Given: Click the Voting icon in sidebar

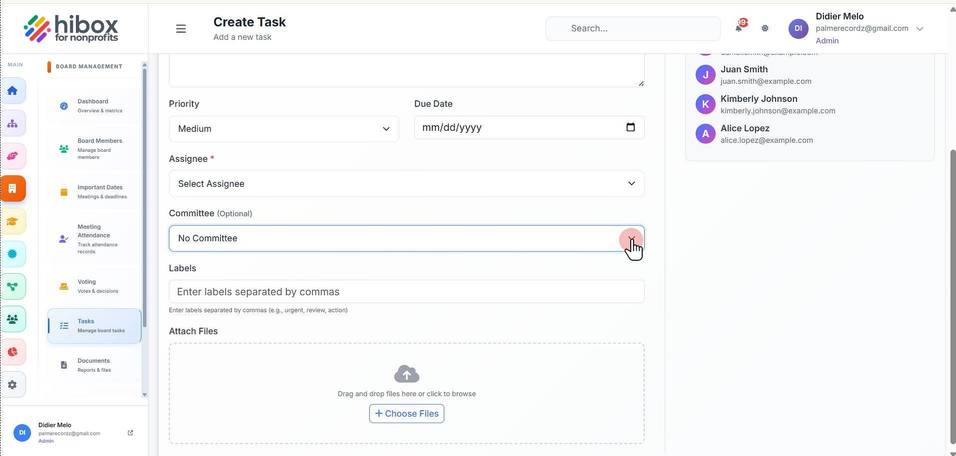Looking at the screenshot, I should (64, 287).
